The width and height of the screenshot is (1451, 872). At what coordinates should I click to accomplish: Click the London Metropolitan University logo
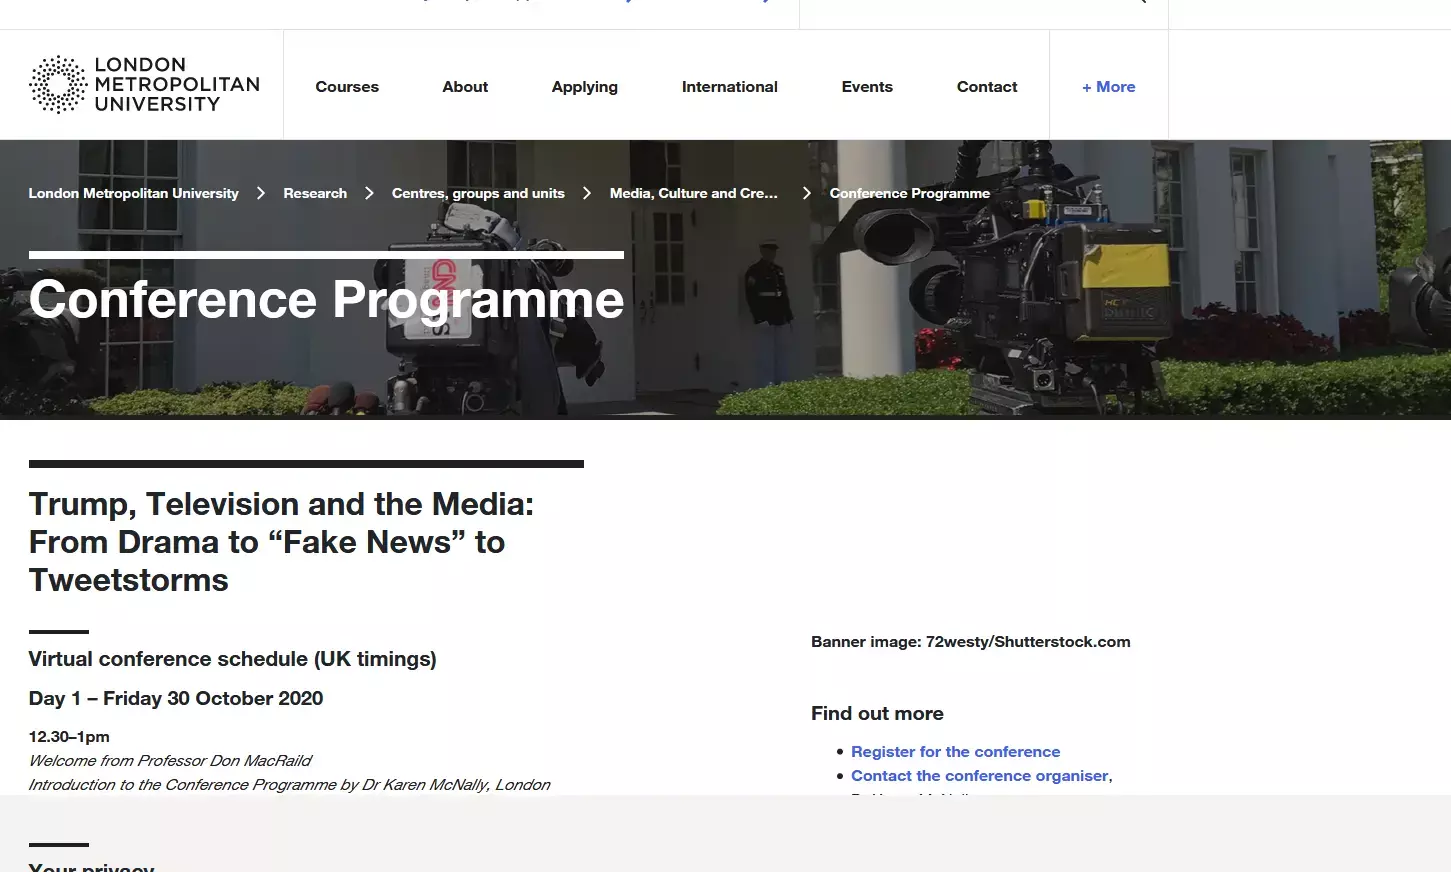pyautogui.click(x=144, y=85)
